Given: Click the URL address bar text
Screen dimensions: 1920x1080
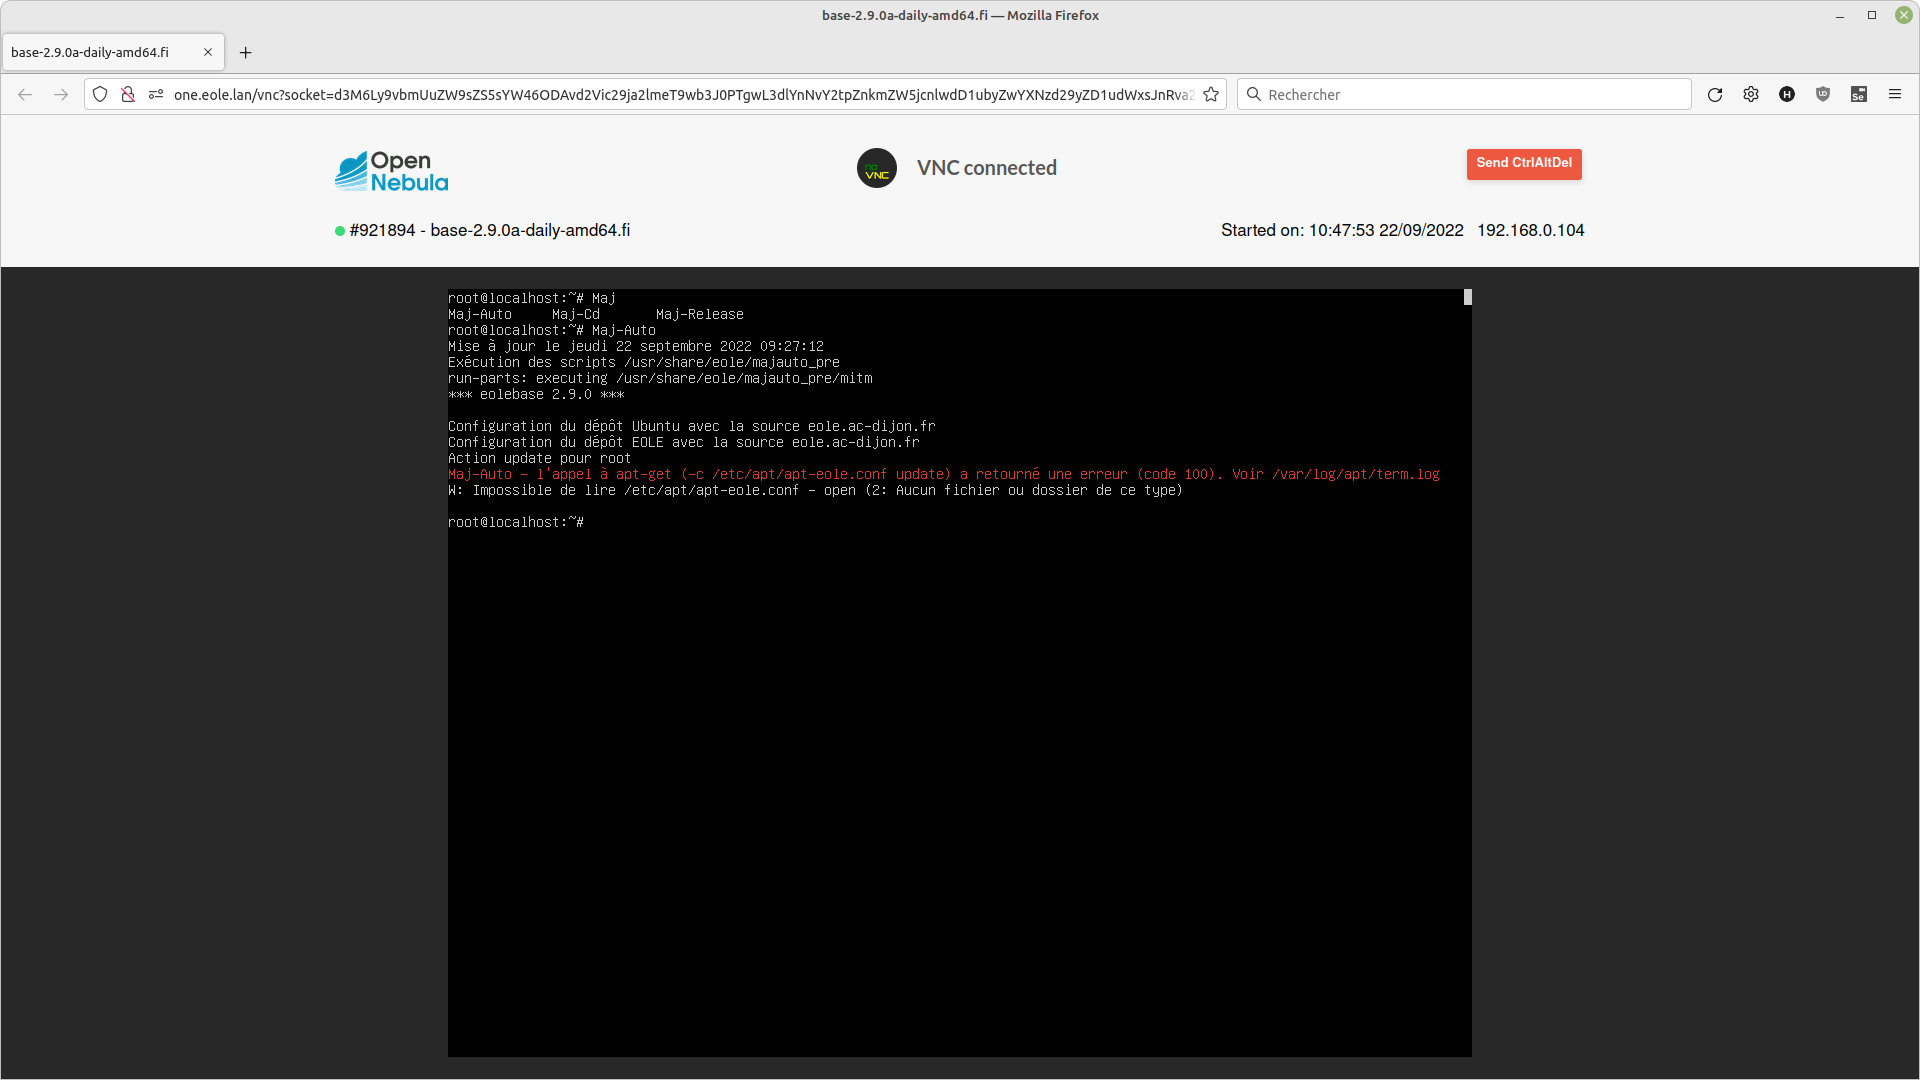Looking at the screenshot, I should point(680,95).
